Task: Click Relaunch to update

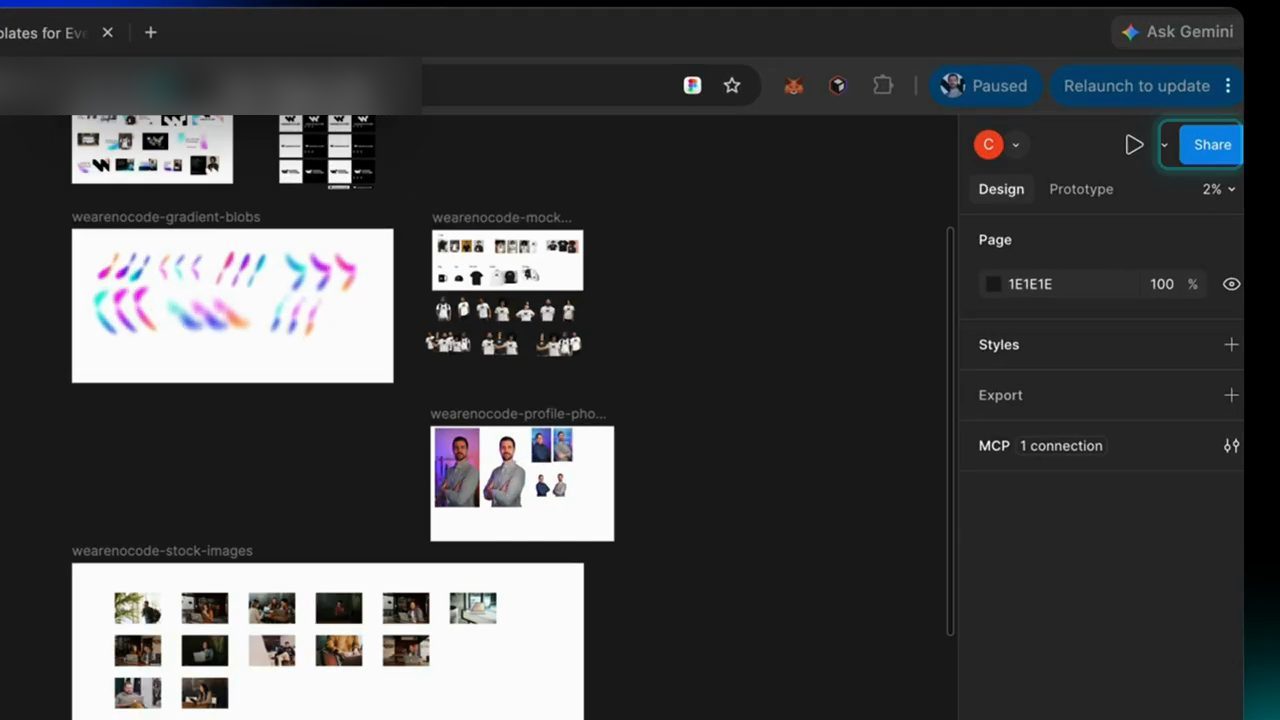Action: point(1137,86)
